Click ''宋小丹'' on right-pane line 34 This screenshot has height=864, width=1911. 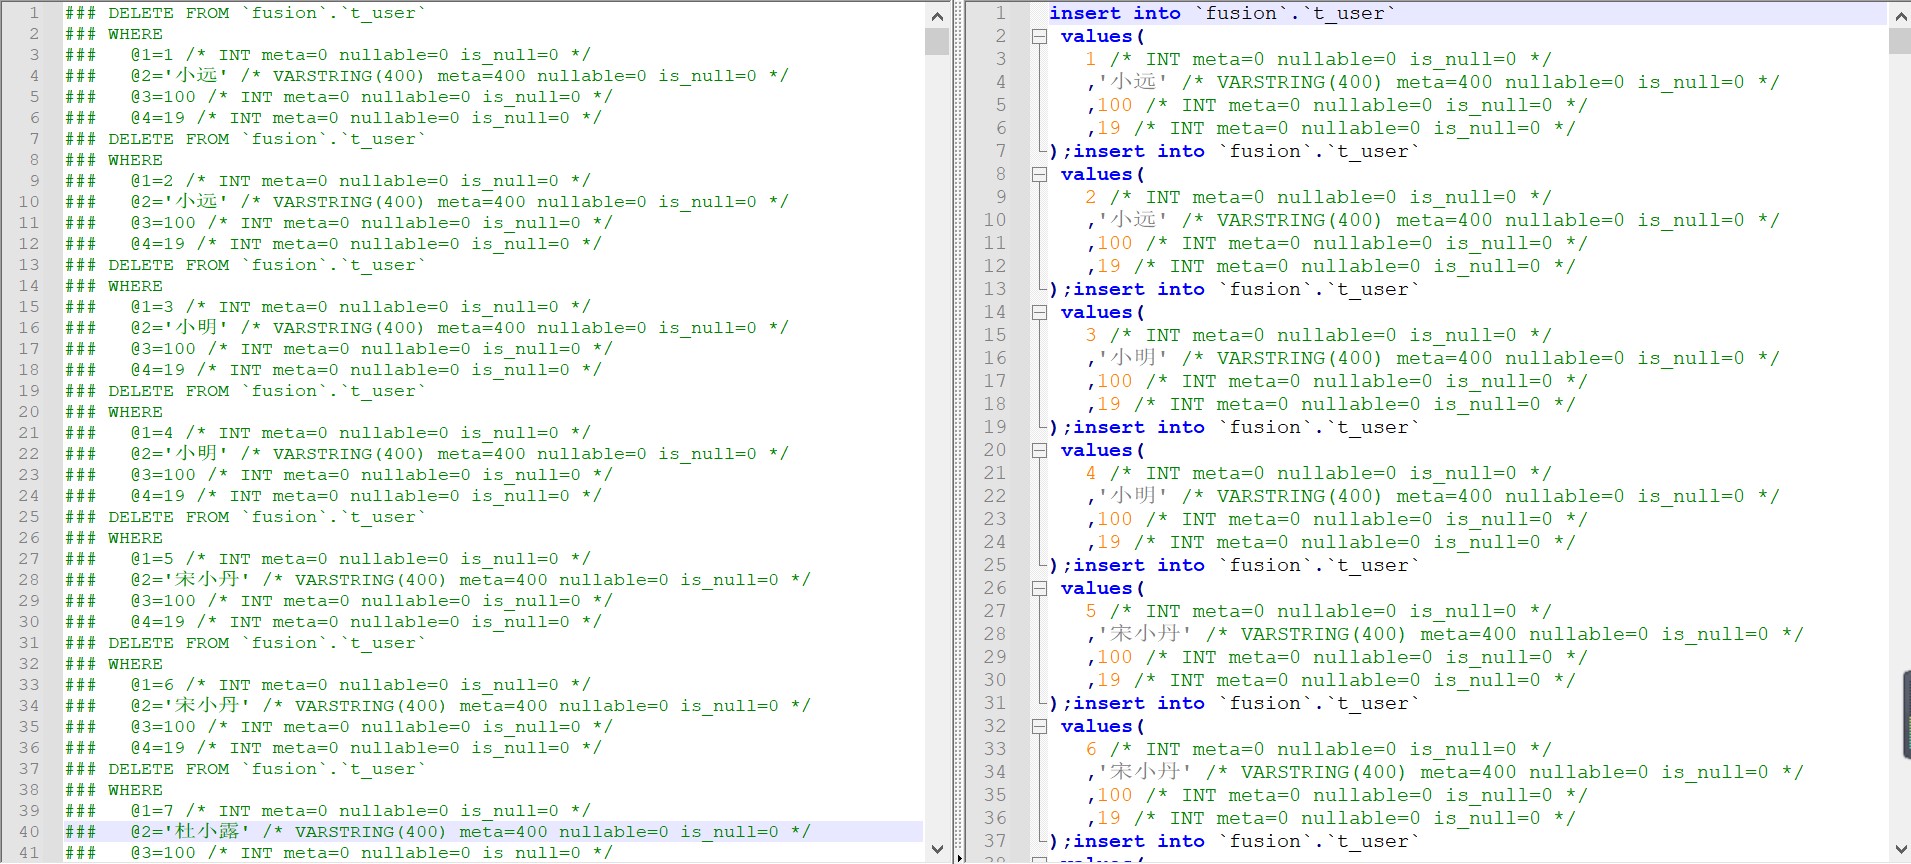point(1145,772)
